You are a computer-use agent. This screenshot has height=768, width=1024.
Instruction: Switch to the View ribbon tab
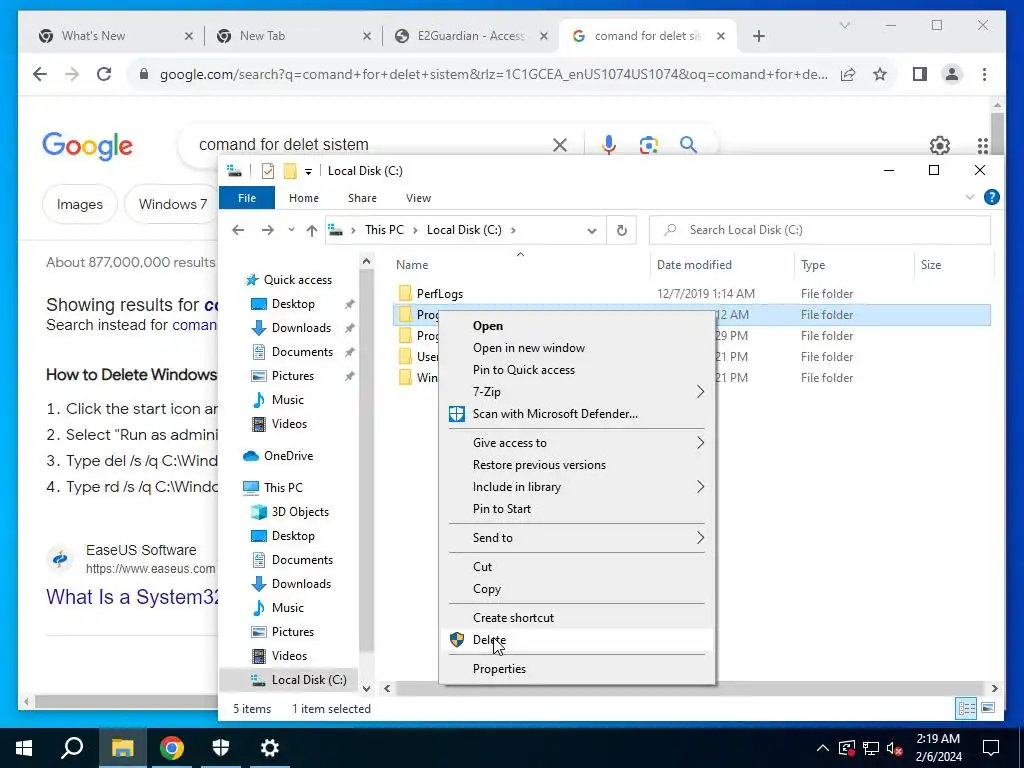[418, 198]
